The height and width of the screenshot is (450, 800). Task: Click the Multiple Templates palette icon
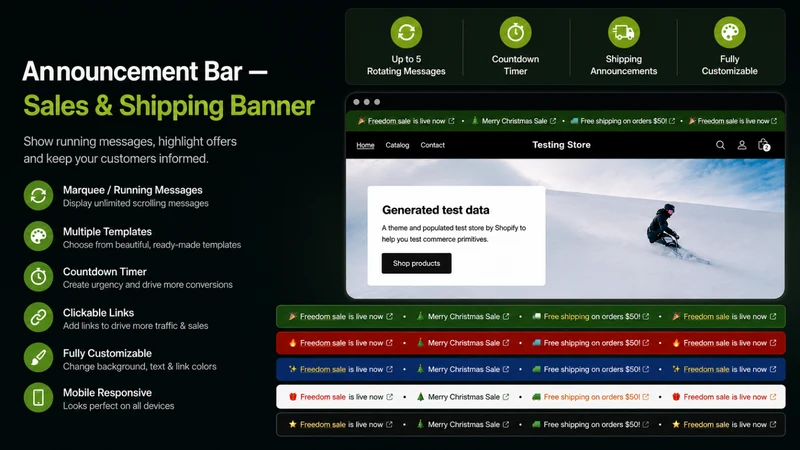coord(38,236)
